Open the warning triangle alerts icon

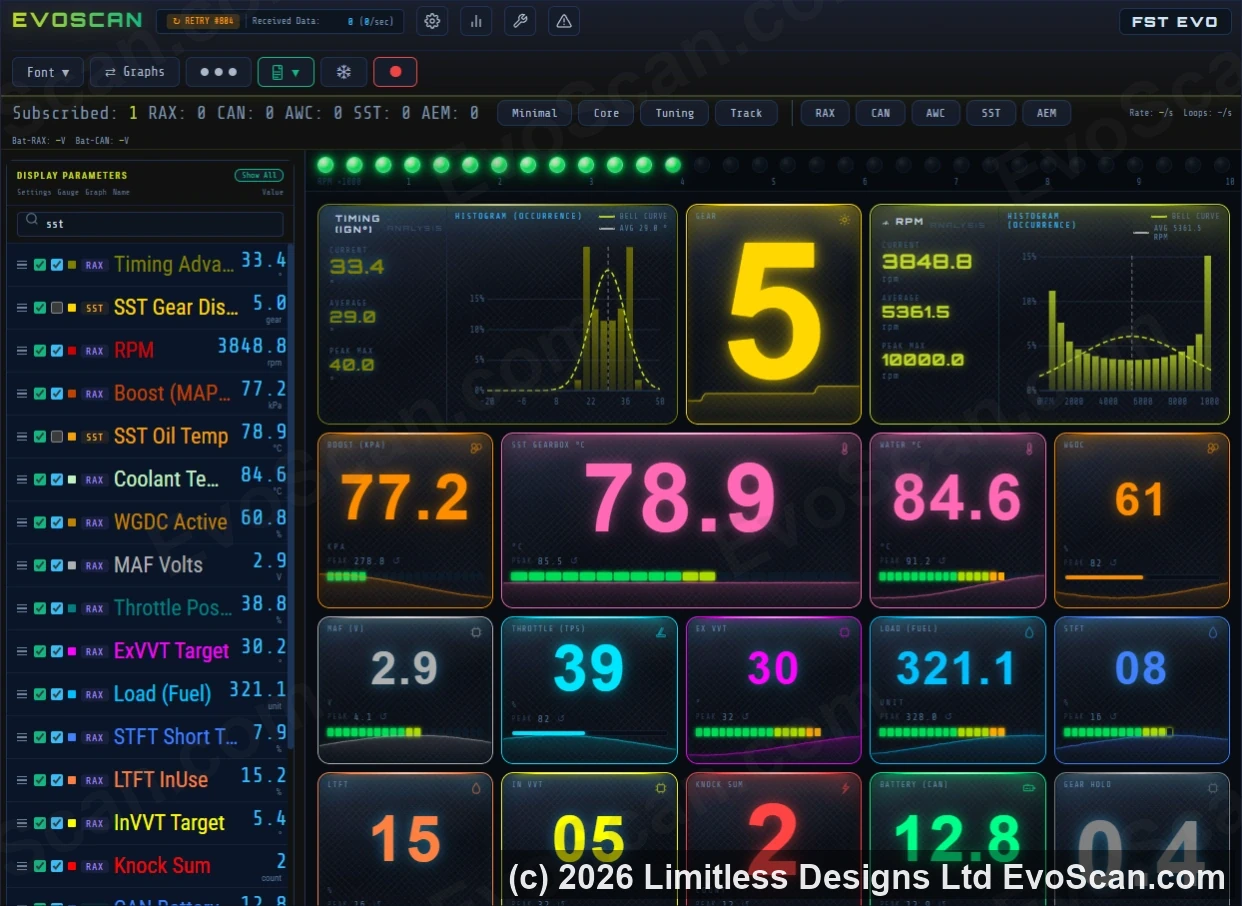(x=564, y=21)
